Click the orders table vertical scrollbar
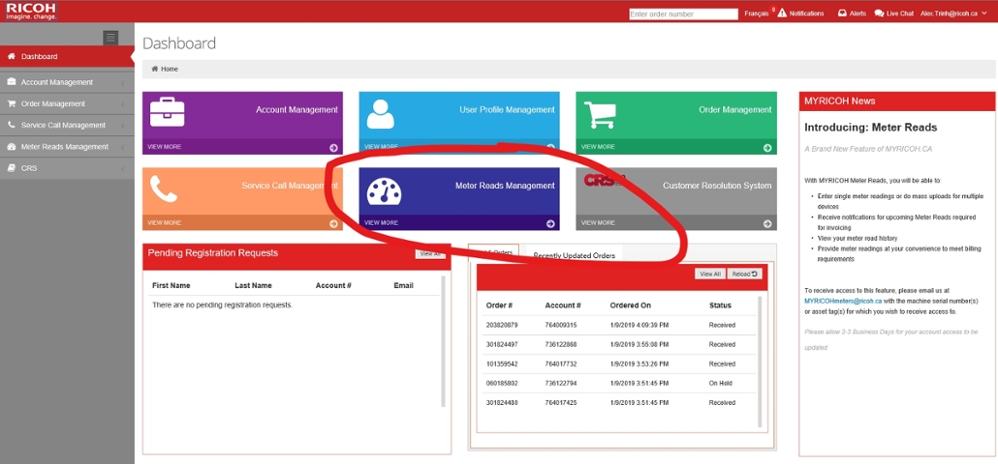This screenshot has height=464, width=998. pyautogui.click(x=759, y=361)
